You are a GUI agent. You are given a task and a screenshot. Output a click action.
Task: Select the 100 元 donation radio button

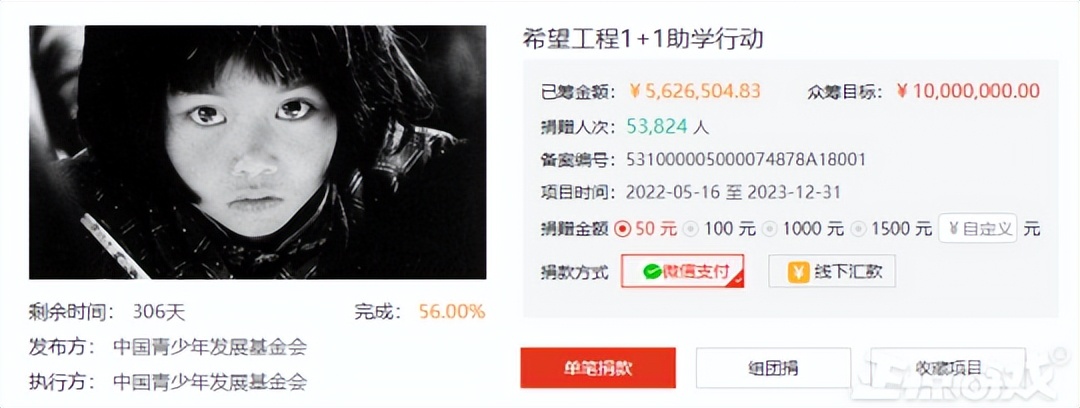[692, 230]
